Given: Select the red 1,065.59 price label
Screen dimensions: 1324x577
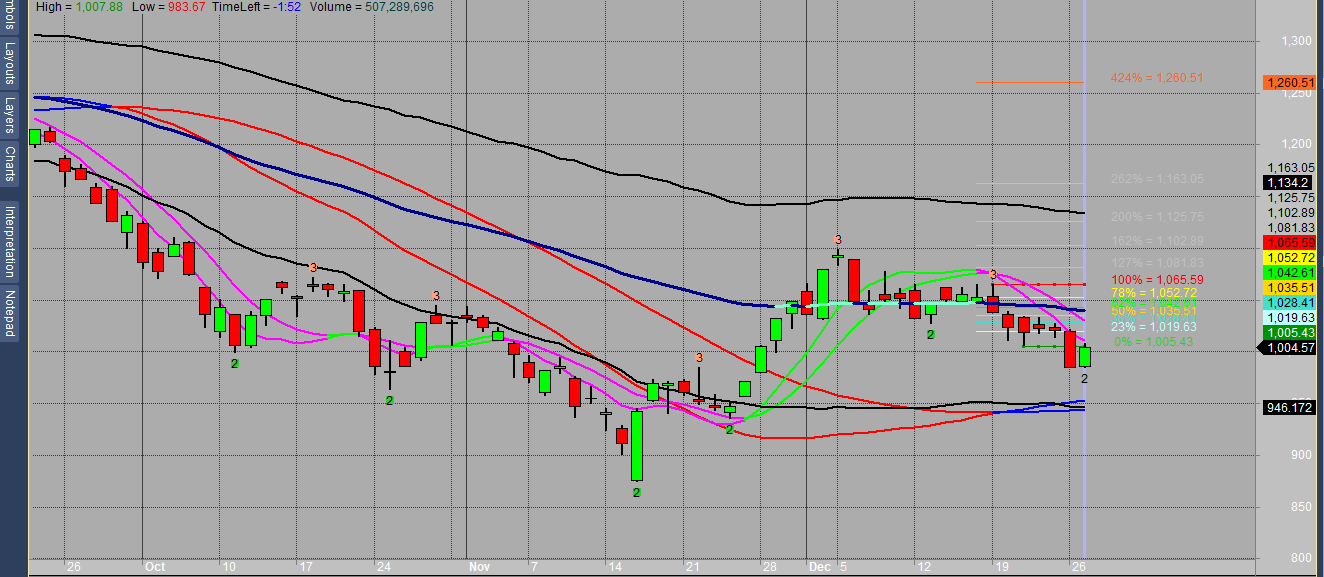Looking at the screenshot, I should [x=1289, y=243].
